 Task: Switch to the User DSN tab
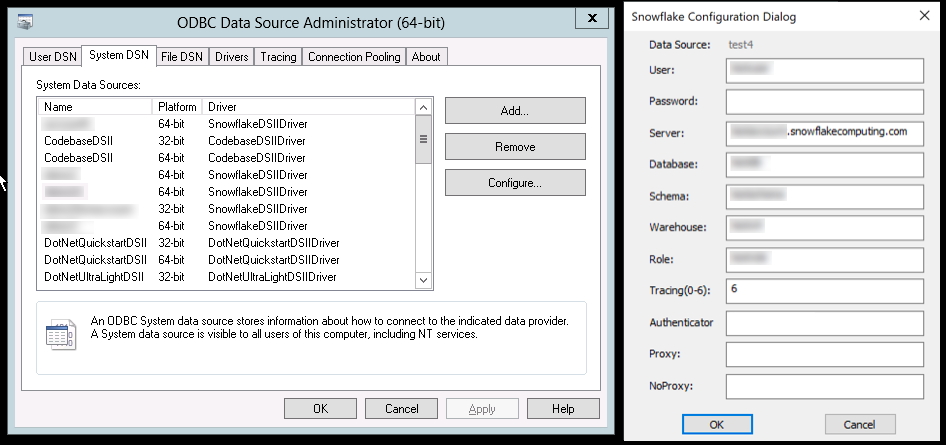pos(53,57)
